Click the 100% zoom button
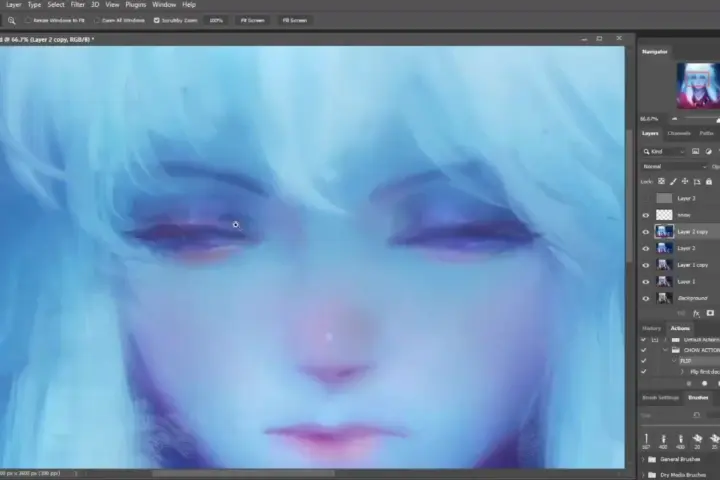This screenshot has height=480, width=720. 216,20
